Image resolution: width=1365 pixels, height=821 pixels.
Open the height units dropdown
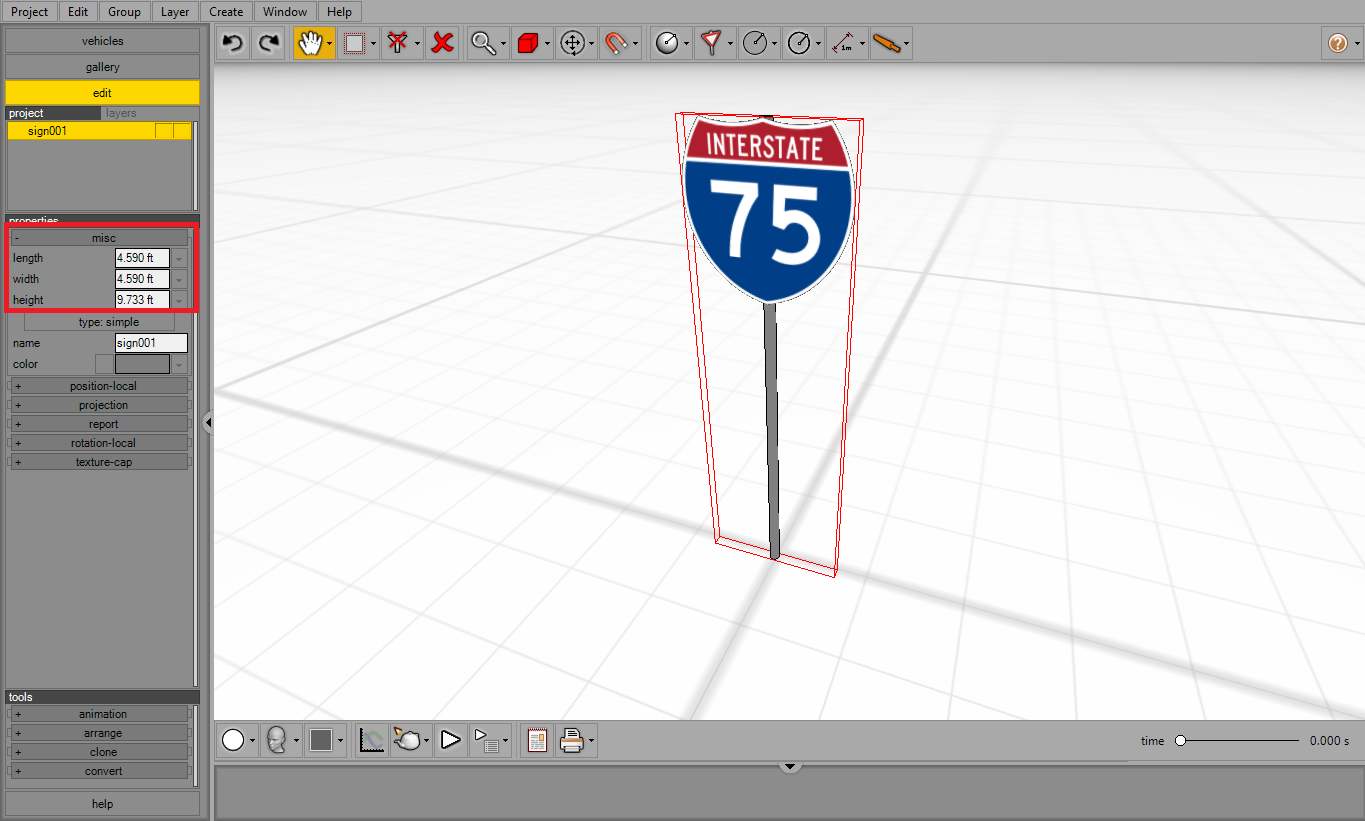[179, 300]
